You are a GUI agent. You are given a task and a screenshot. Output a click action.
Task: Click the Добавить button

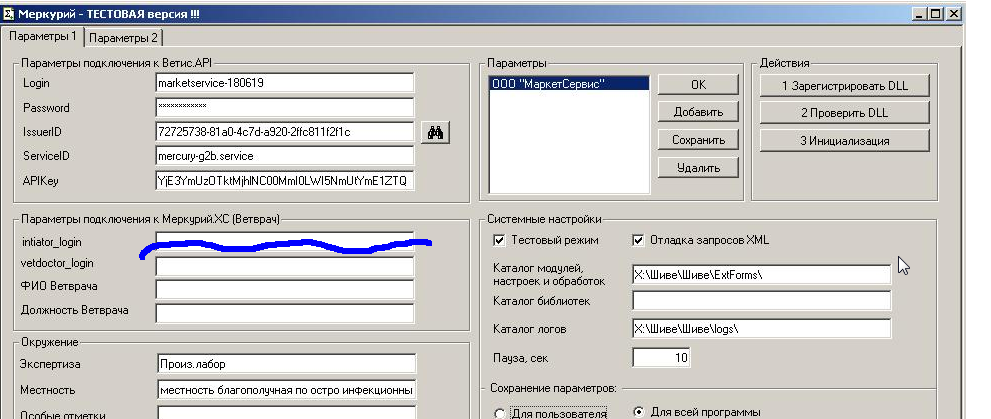tap(698, 112)
